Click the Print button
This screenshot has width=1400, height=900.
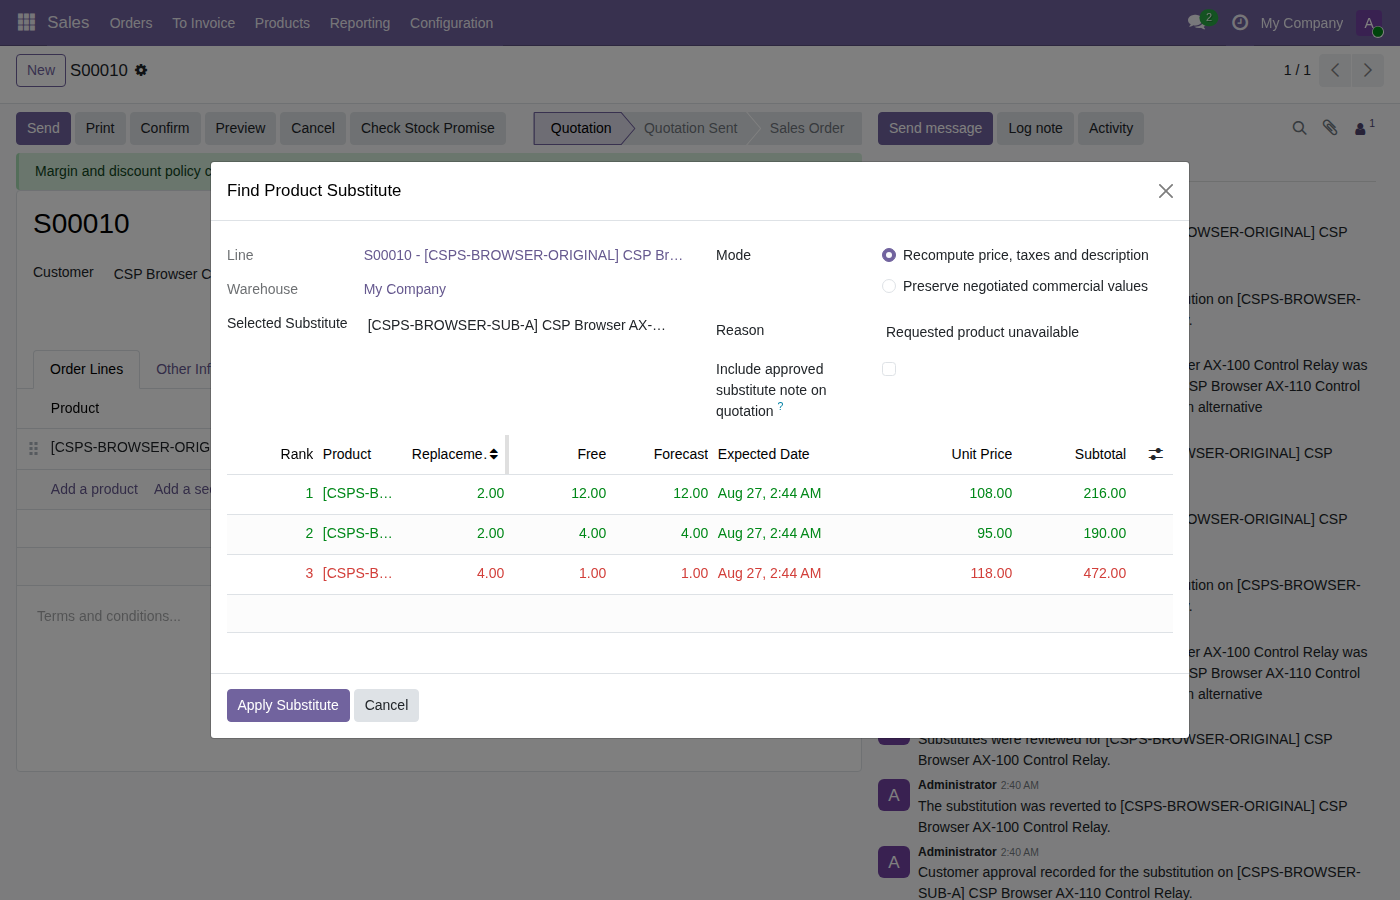(100, 128)
